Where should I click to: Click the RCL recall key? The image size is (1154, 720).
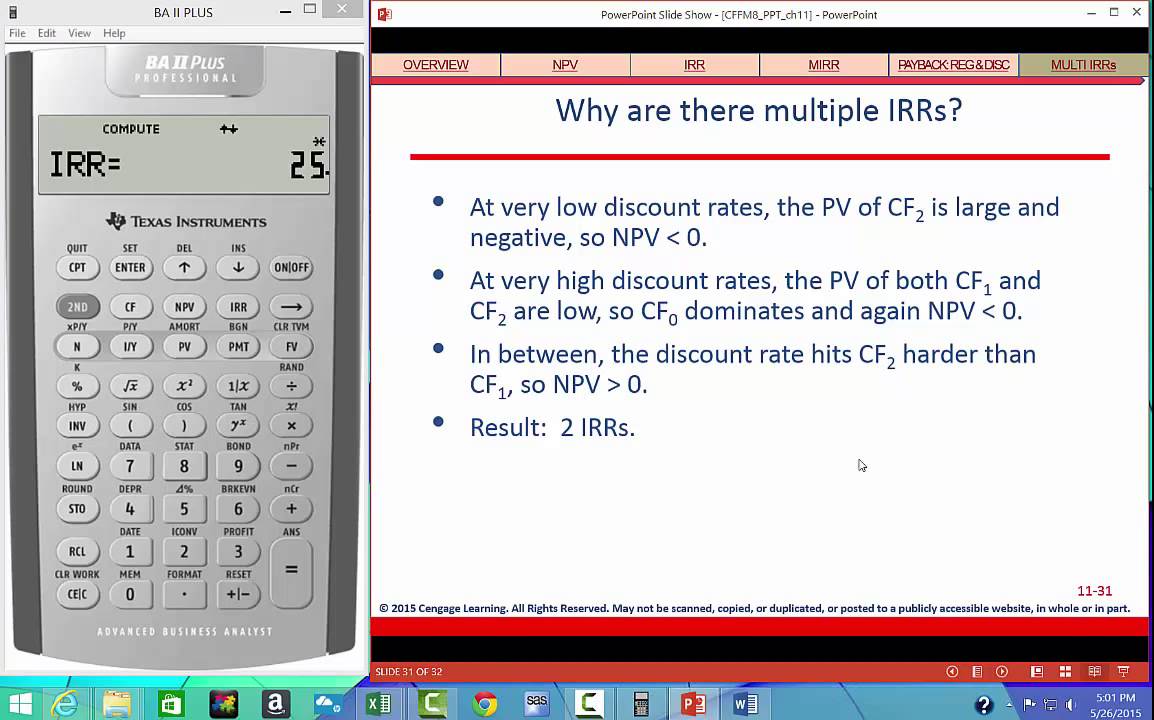tap(77, 551)
